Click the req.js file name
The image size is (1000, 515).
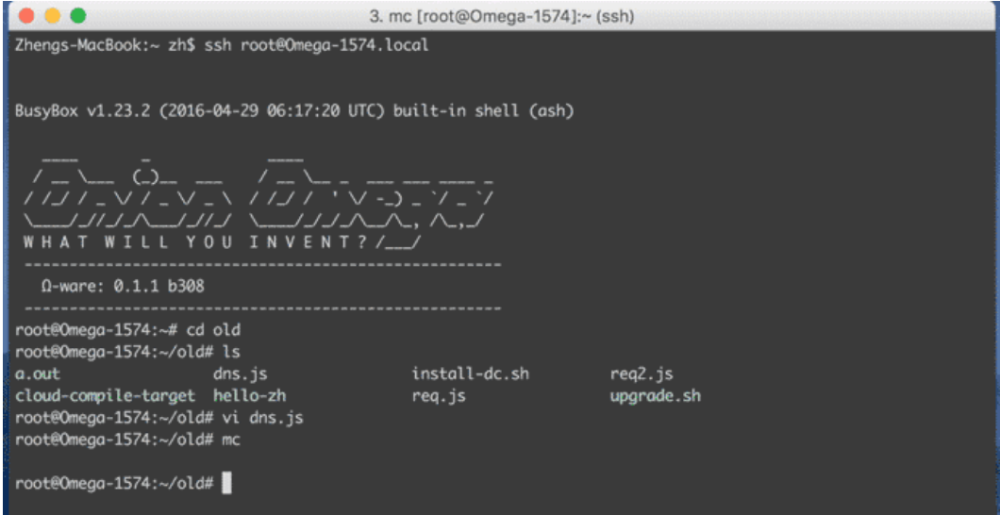click(x=438, y=397)
